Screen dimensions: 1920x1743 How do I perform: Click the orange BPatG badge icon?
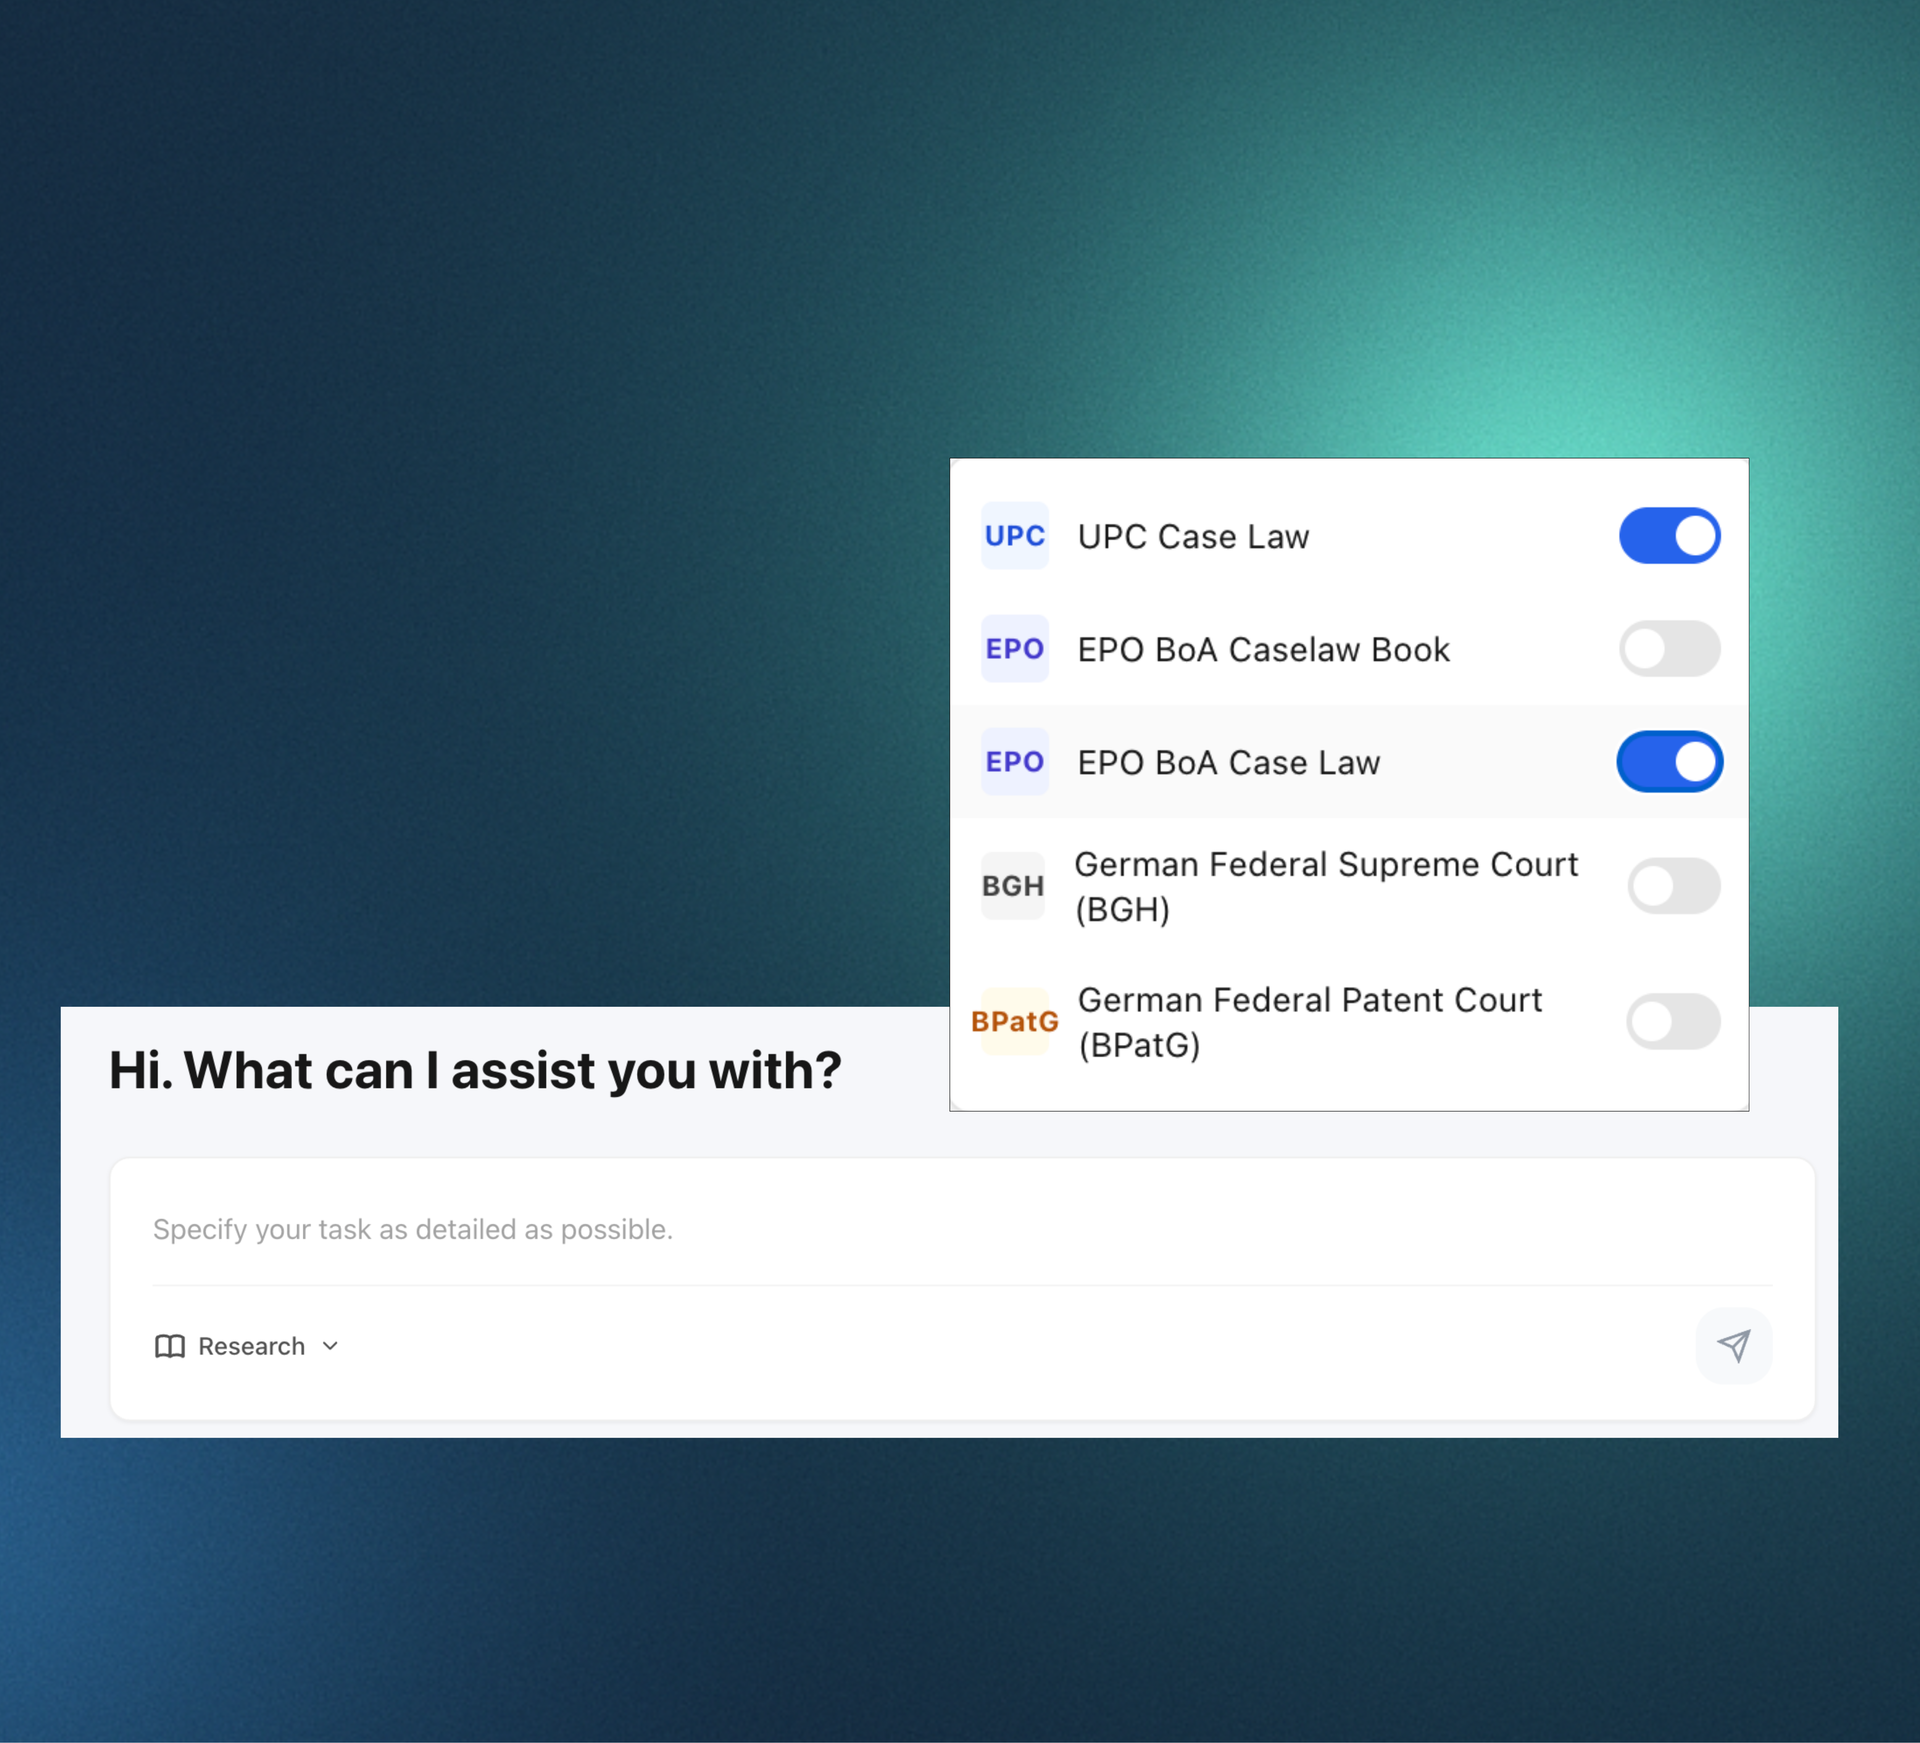[x=1014, y=1021]
